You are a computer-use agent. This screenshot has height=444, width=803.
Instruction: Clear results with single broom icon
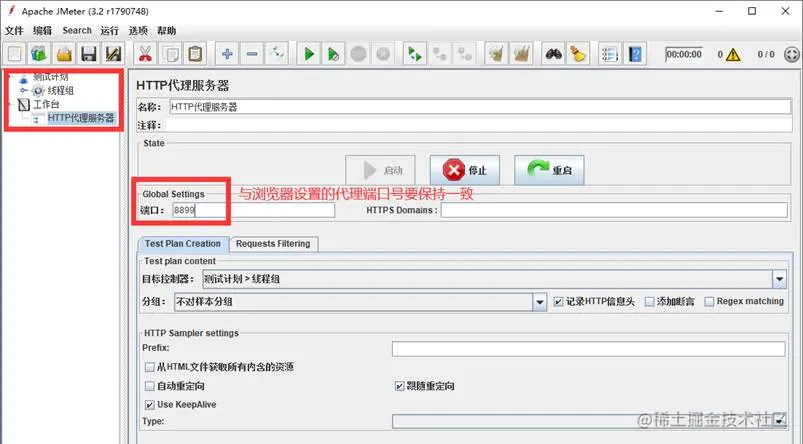click(496, 54)
